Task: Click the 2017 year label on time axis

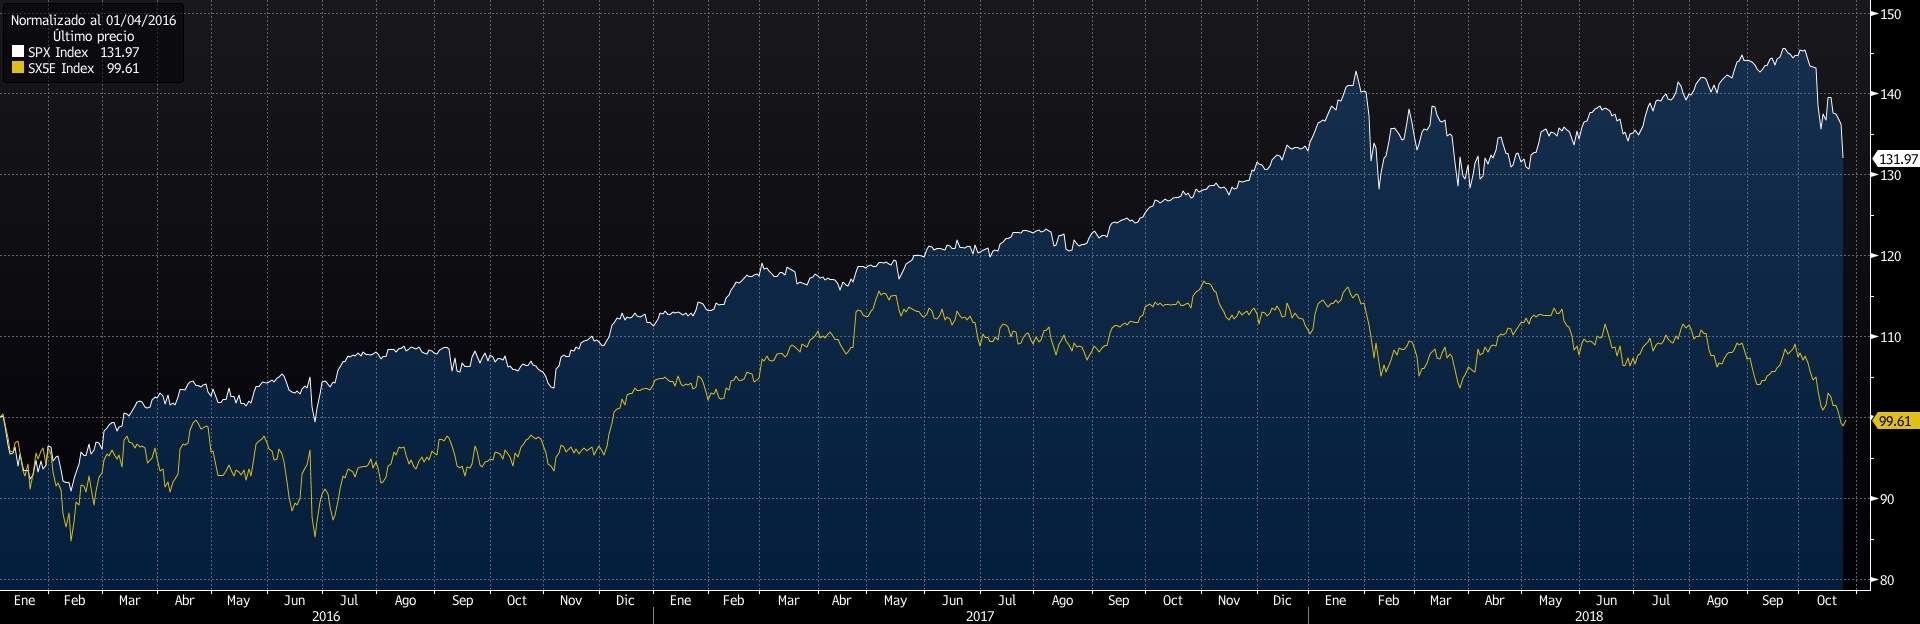Action: point(980,616)
